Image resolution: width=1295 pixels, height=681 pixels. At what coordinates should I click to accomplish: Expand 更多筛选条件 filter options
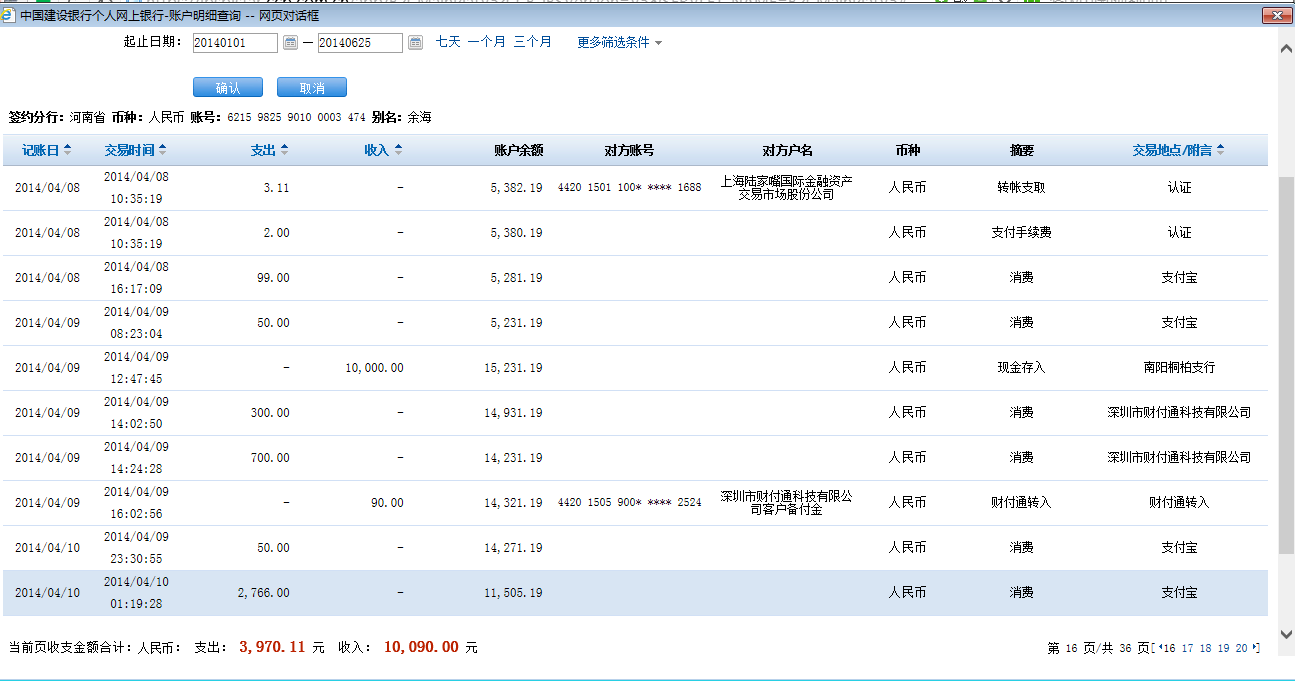[x=619, y=43]
